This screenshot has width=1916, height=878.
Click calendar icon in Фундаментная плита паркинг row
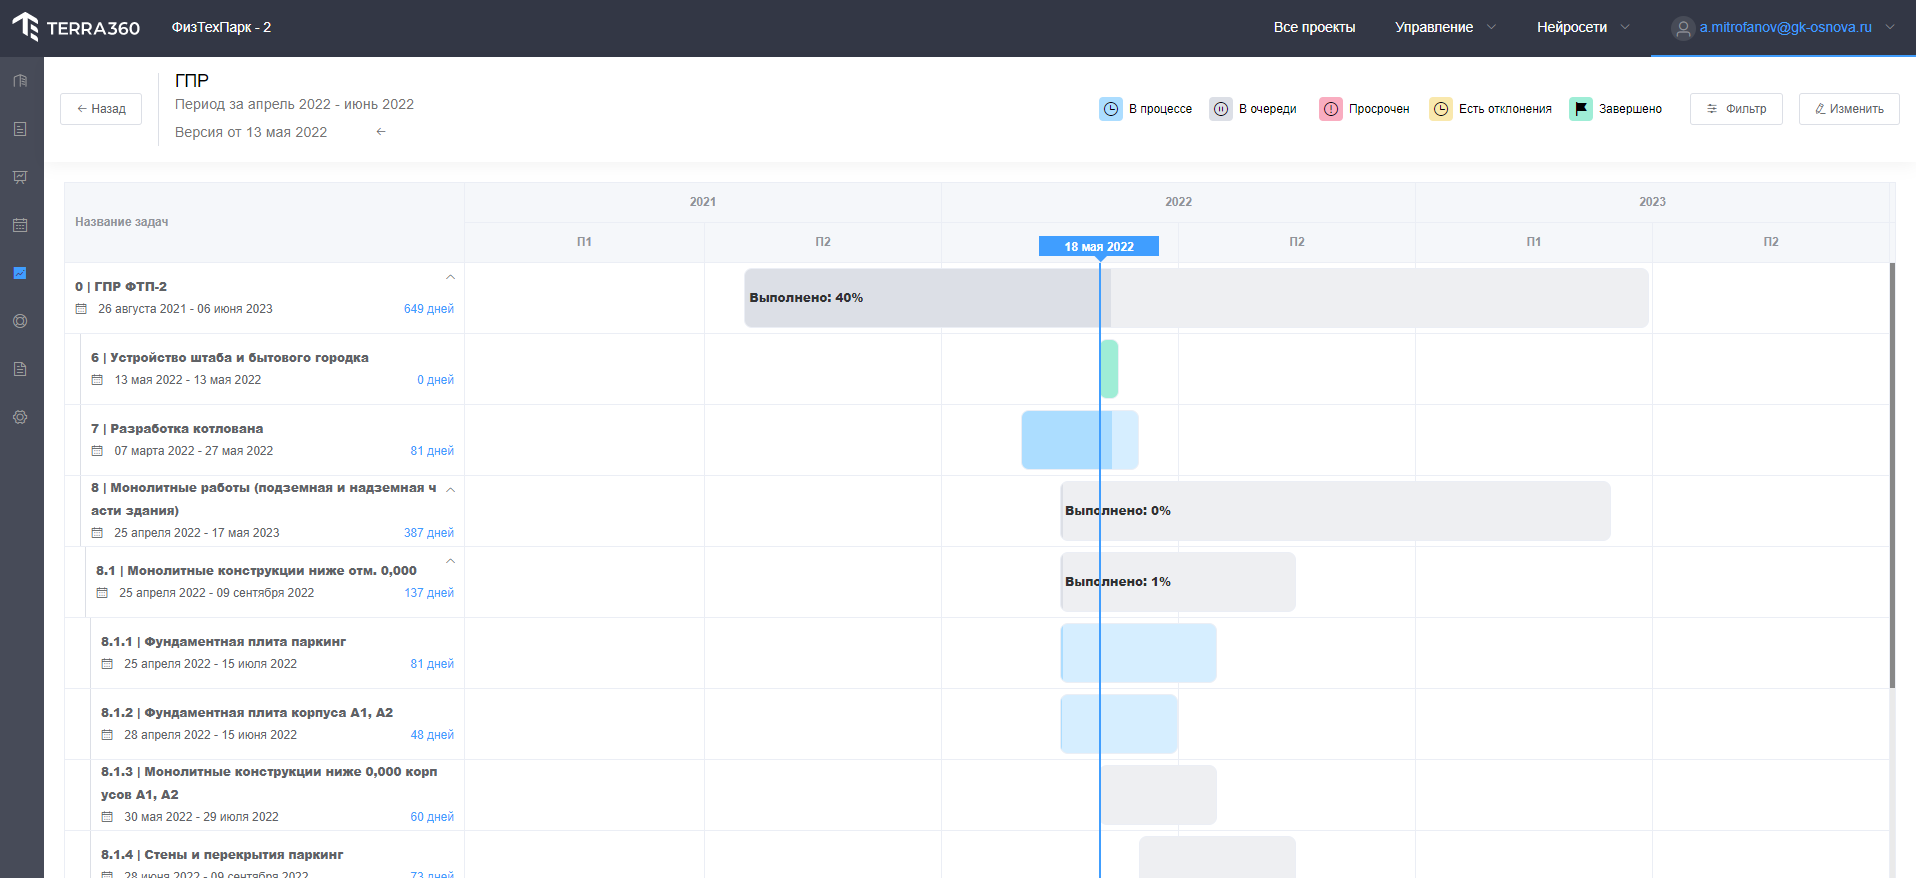[107, 664]
